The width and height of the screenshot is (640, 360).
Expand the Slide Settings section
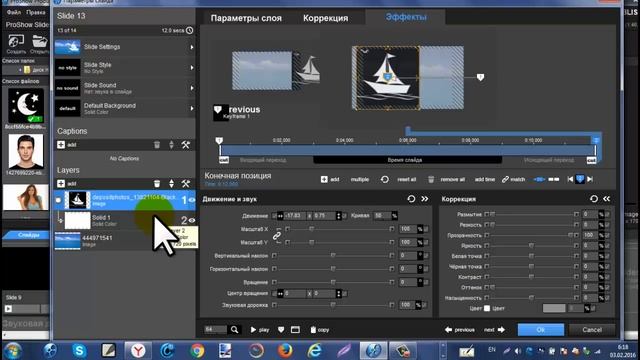click(x=192, y=47)
